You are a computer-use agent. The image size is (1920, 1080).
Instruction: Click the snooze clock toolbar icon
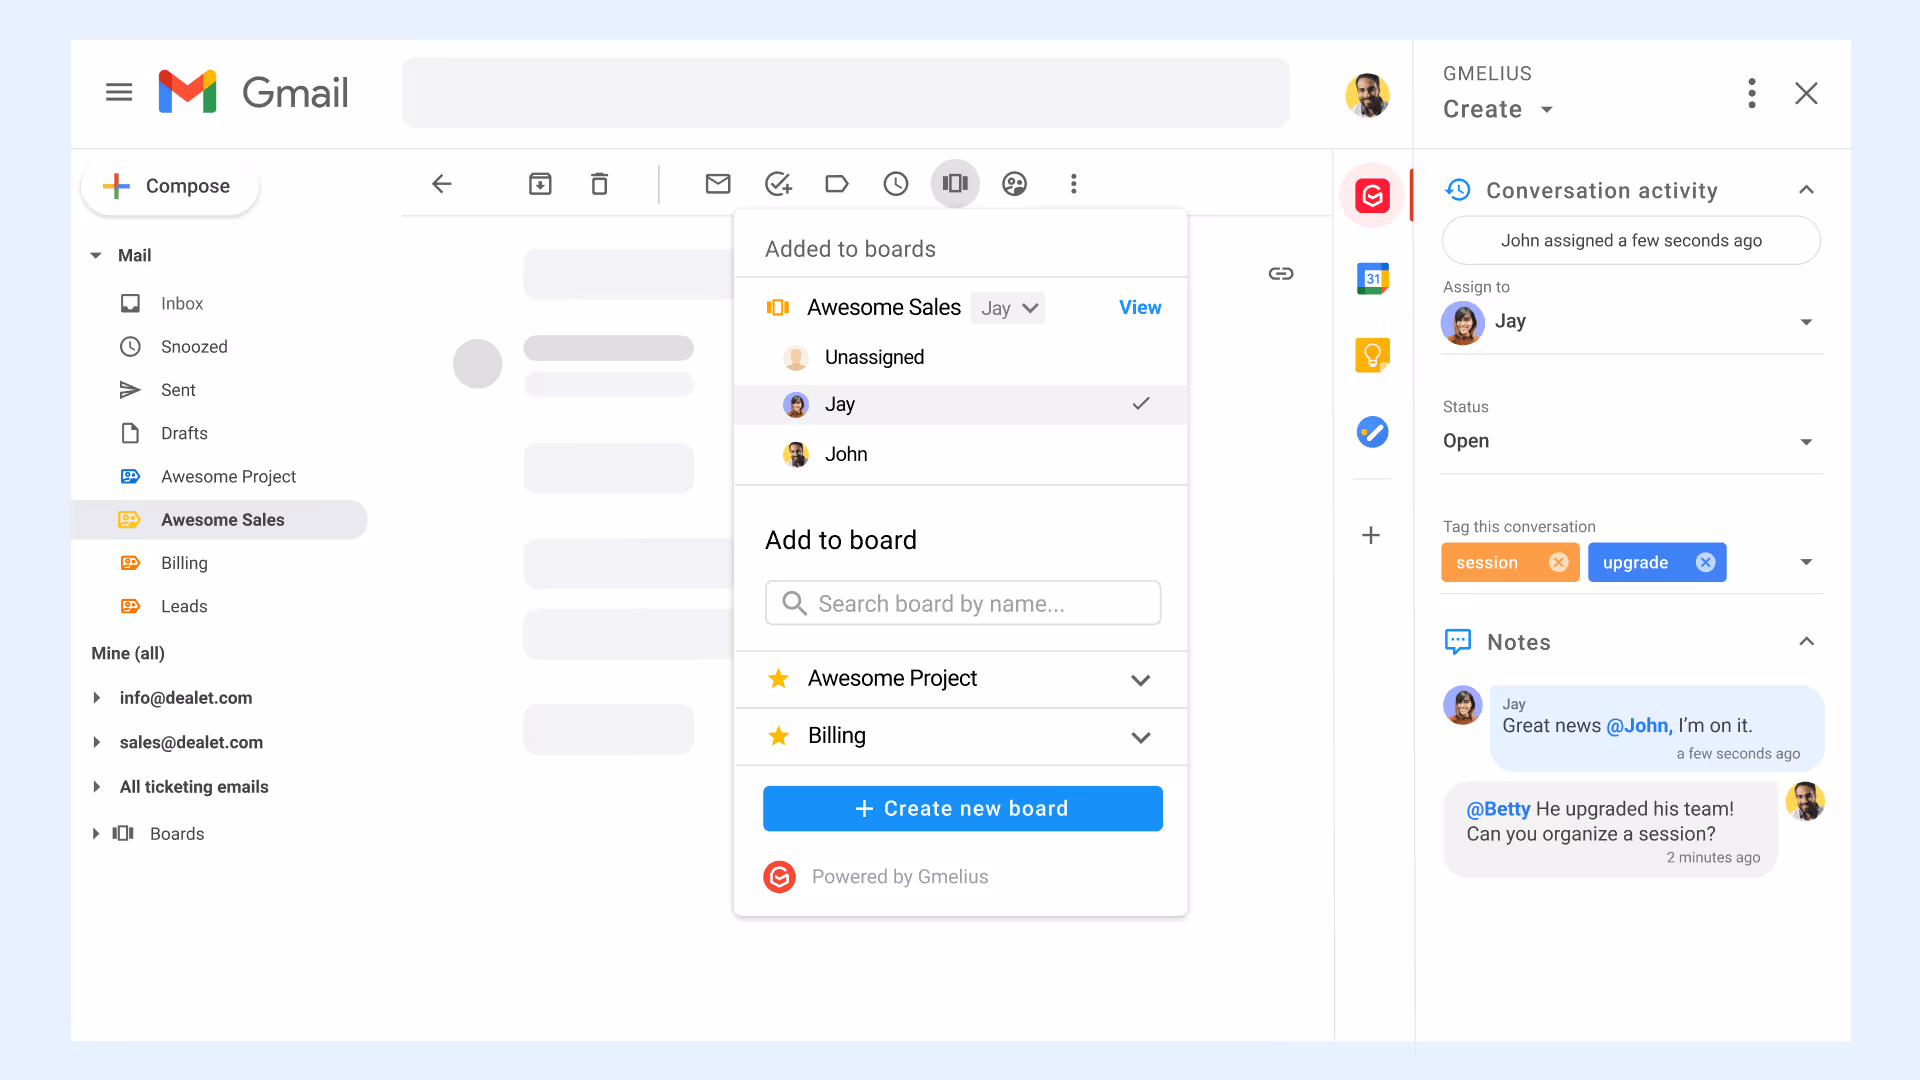point(896,184)
